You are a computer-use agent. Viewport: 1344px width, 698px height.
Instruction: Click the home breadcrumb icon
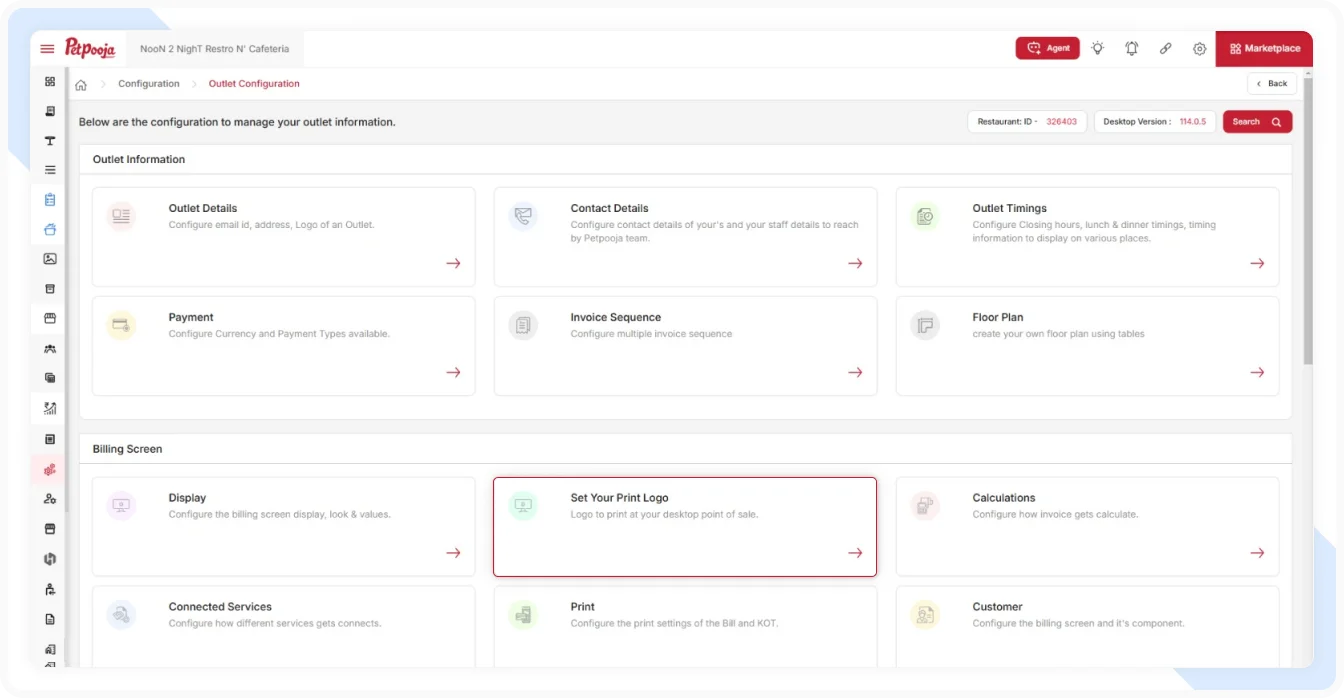click(81, 84)
